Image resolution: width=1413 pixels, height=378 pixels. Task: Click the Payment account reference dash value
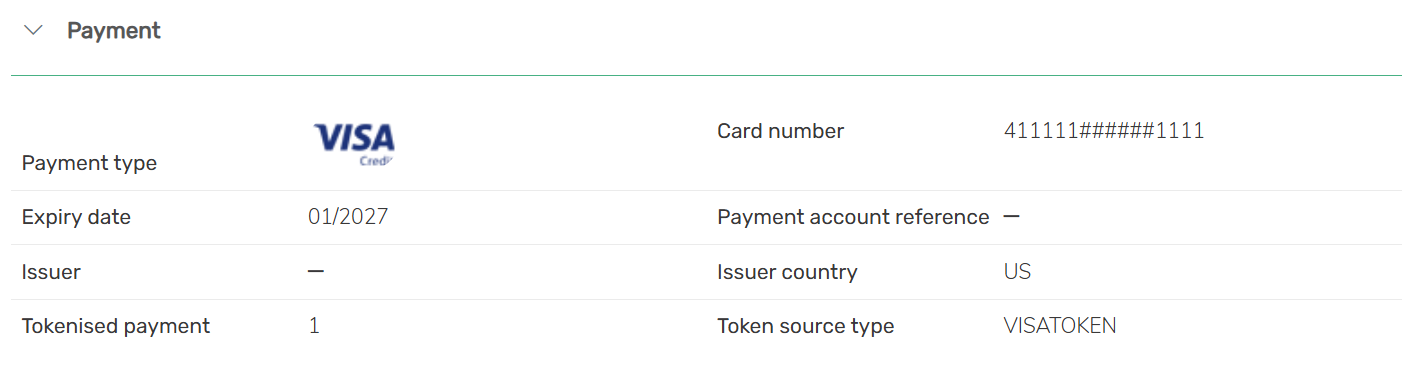click(1012, 217)
